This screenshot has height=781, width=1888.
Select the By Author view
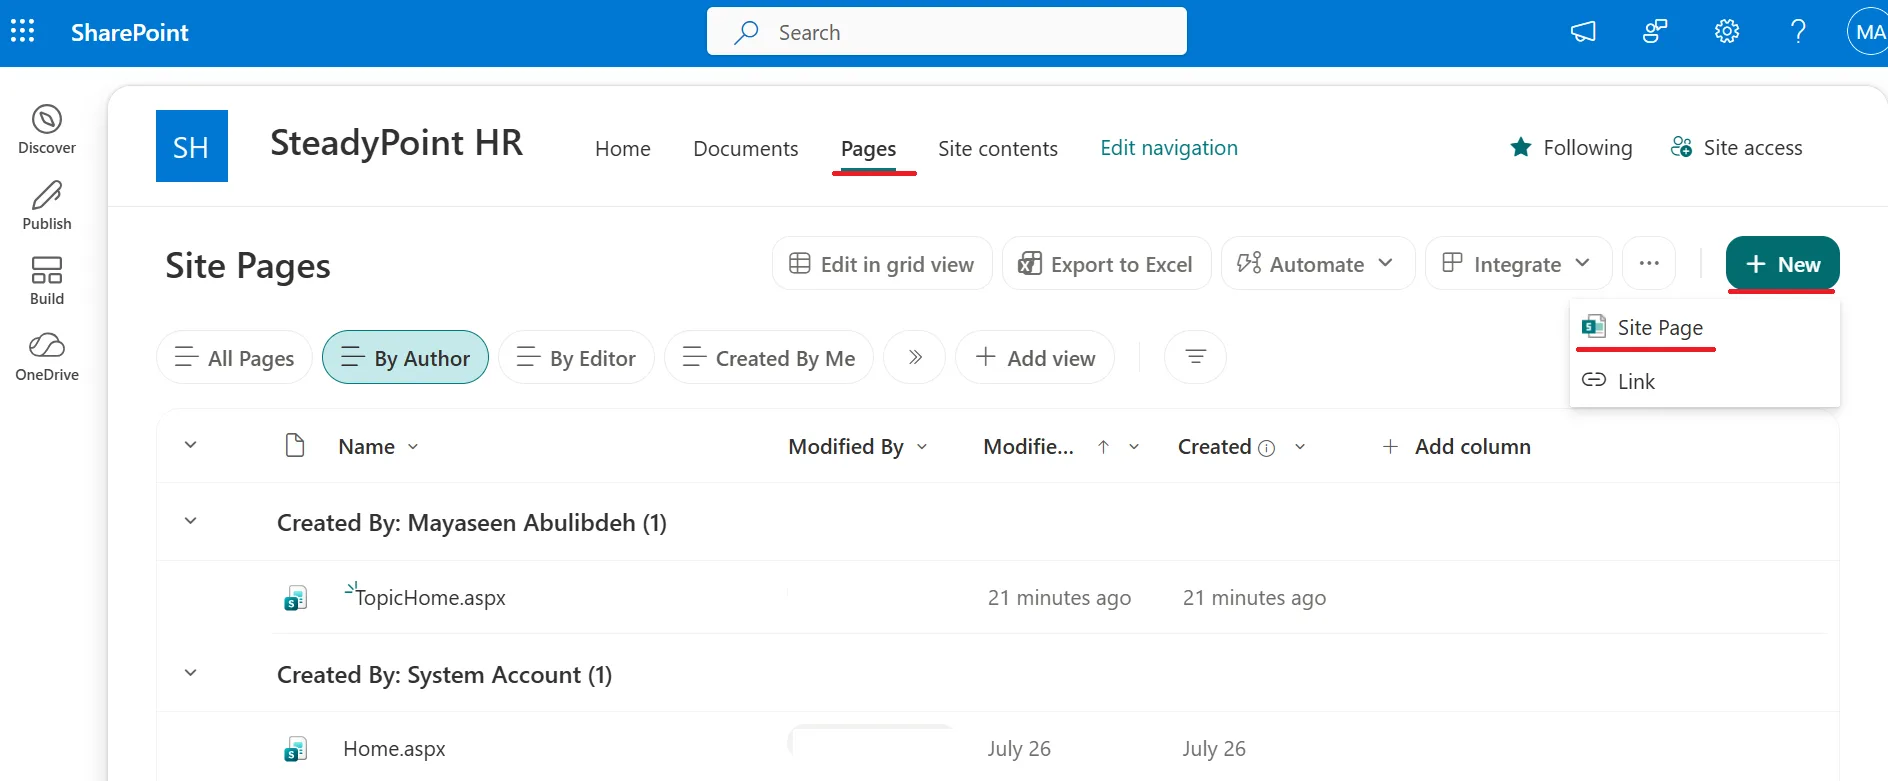pyautogui.click(x=405, y=358)
